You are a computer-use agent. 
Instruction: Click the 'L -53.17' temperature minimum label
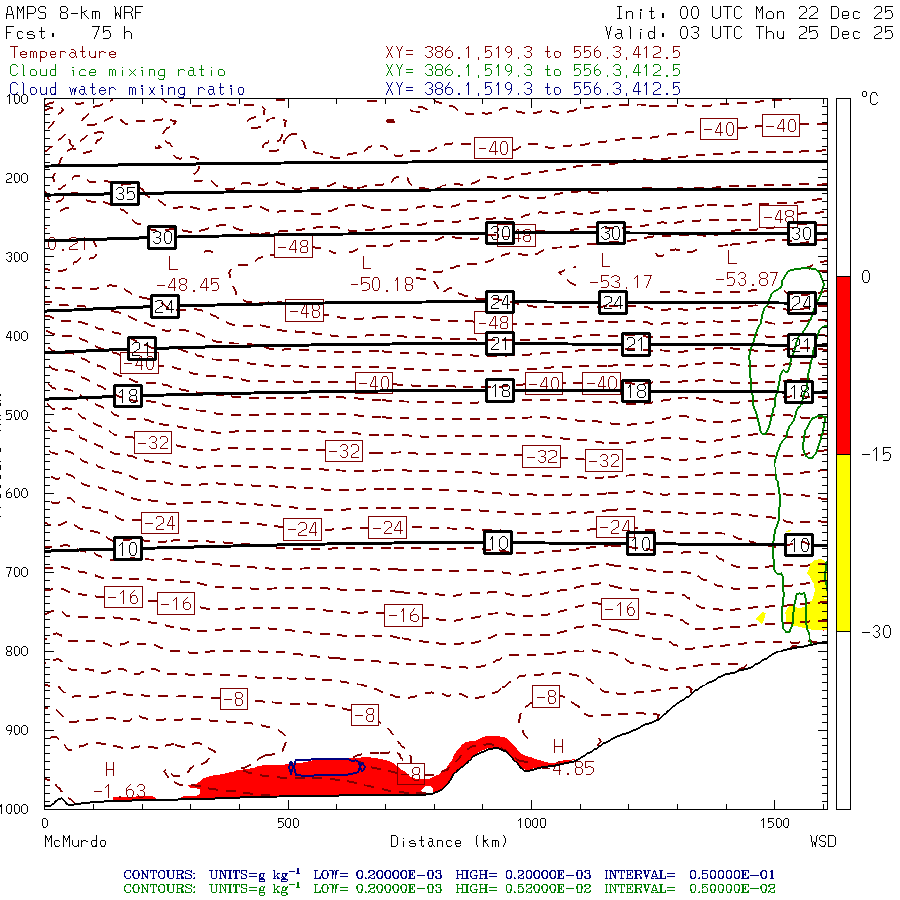621,271
